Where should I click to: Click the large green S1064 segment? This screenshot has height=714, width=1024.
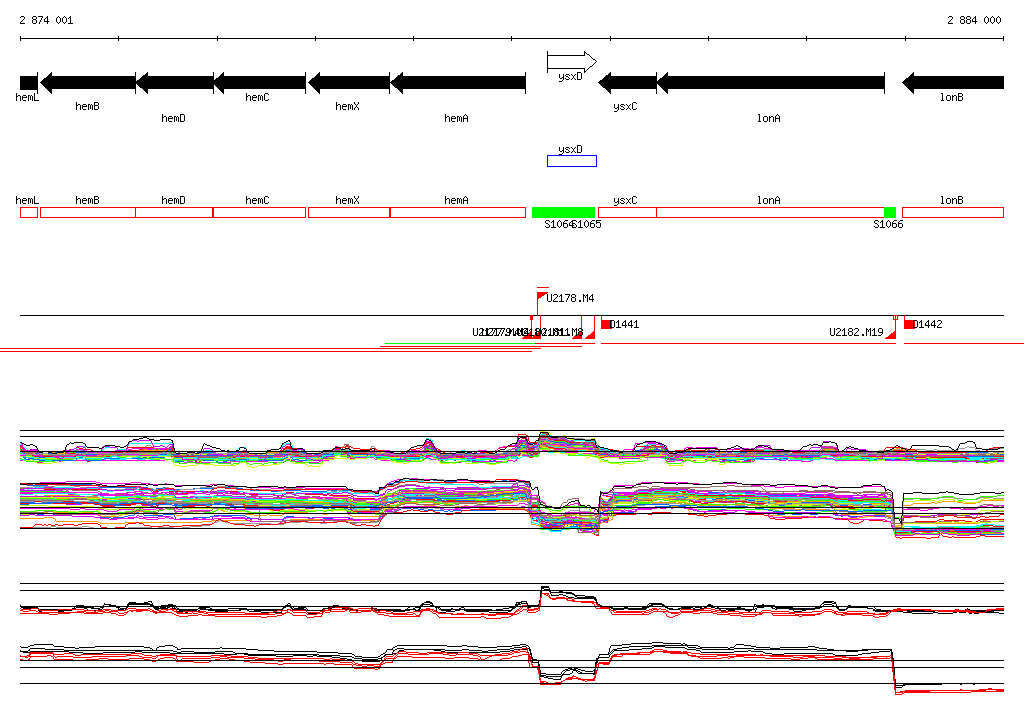point(563,213)
